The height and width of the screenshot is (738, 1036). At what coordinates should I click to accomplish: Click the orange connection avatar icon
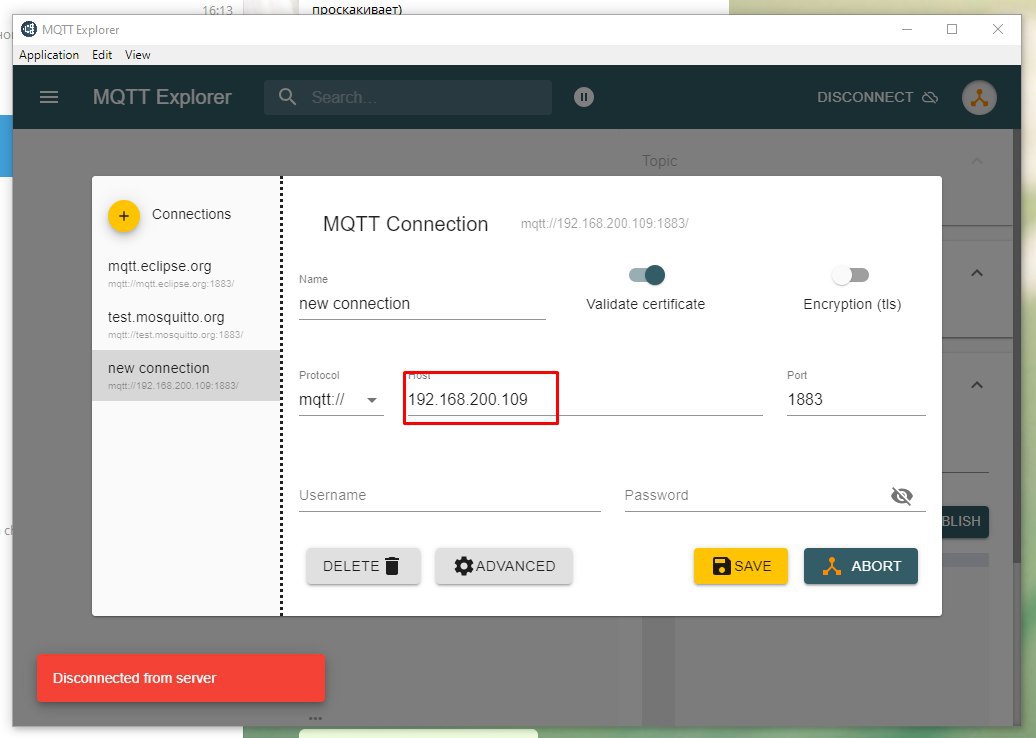coord(979,97)
